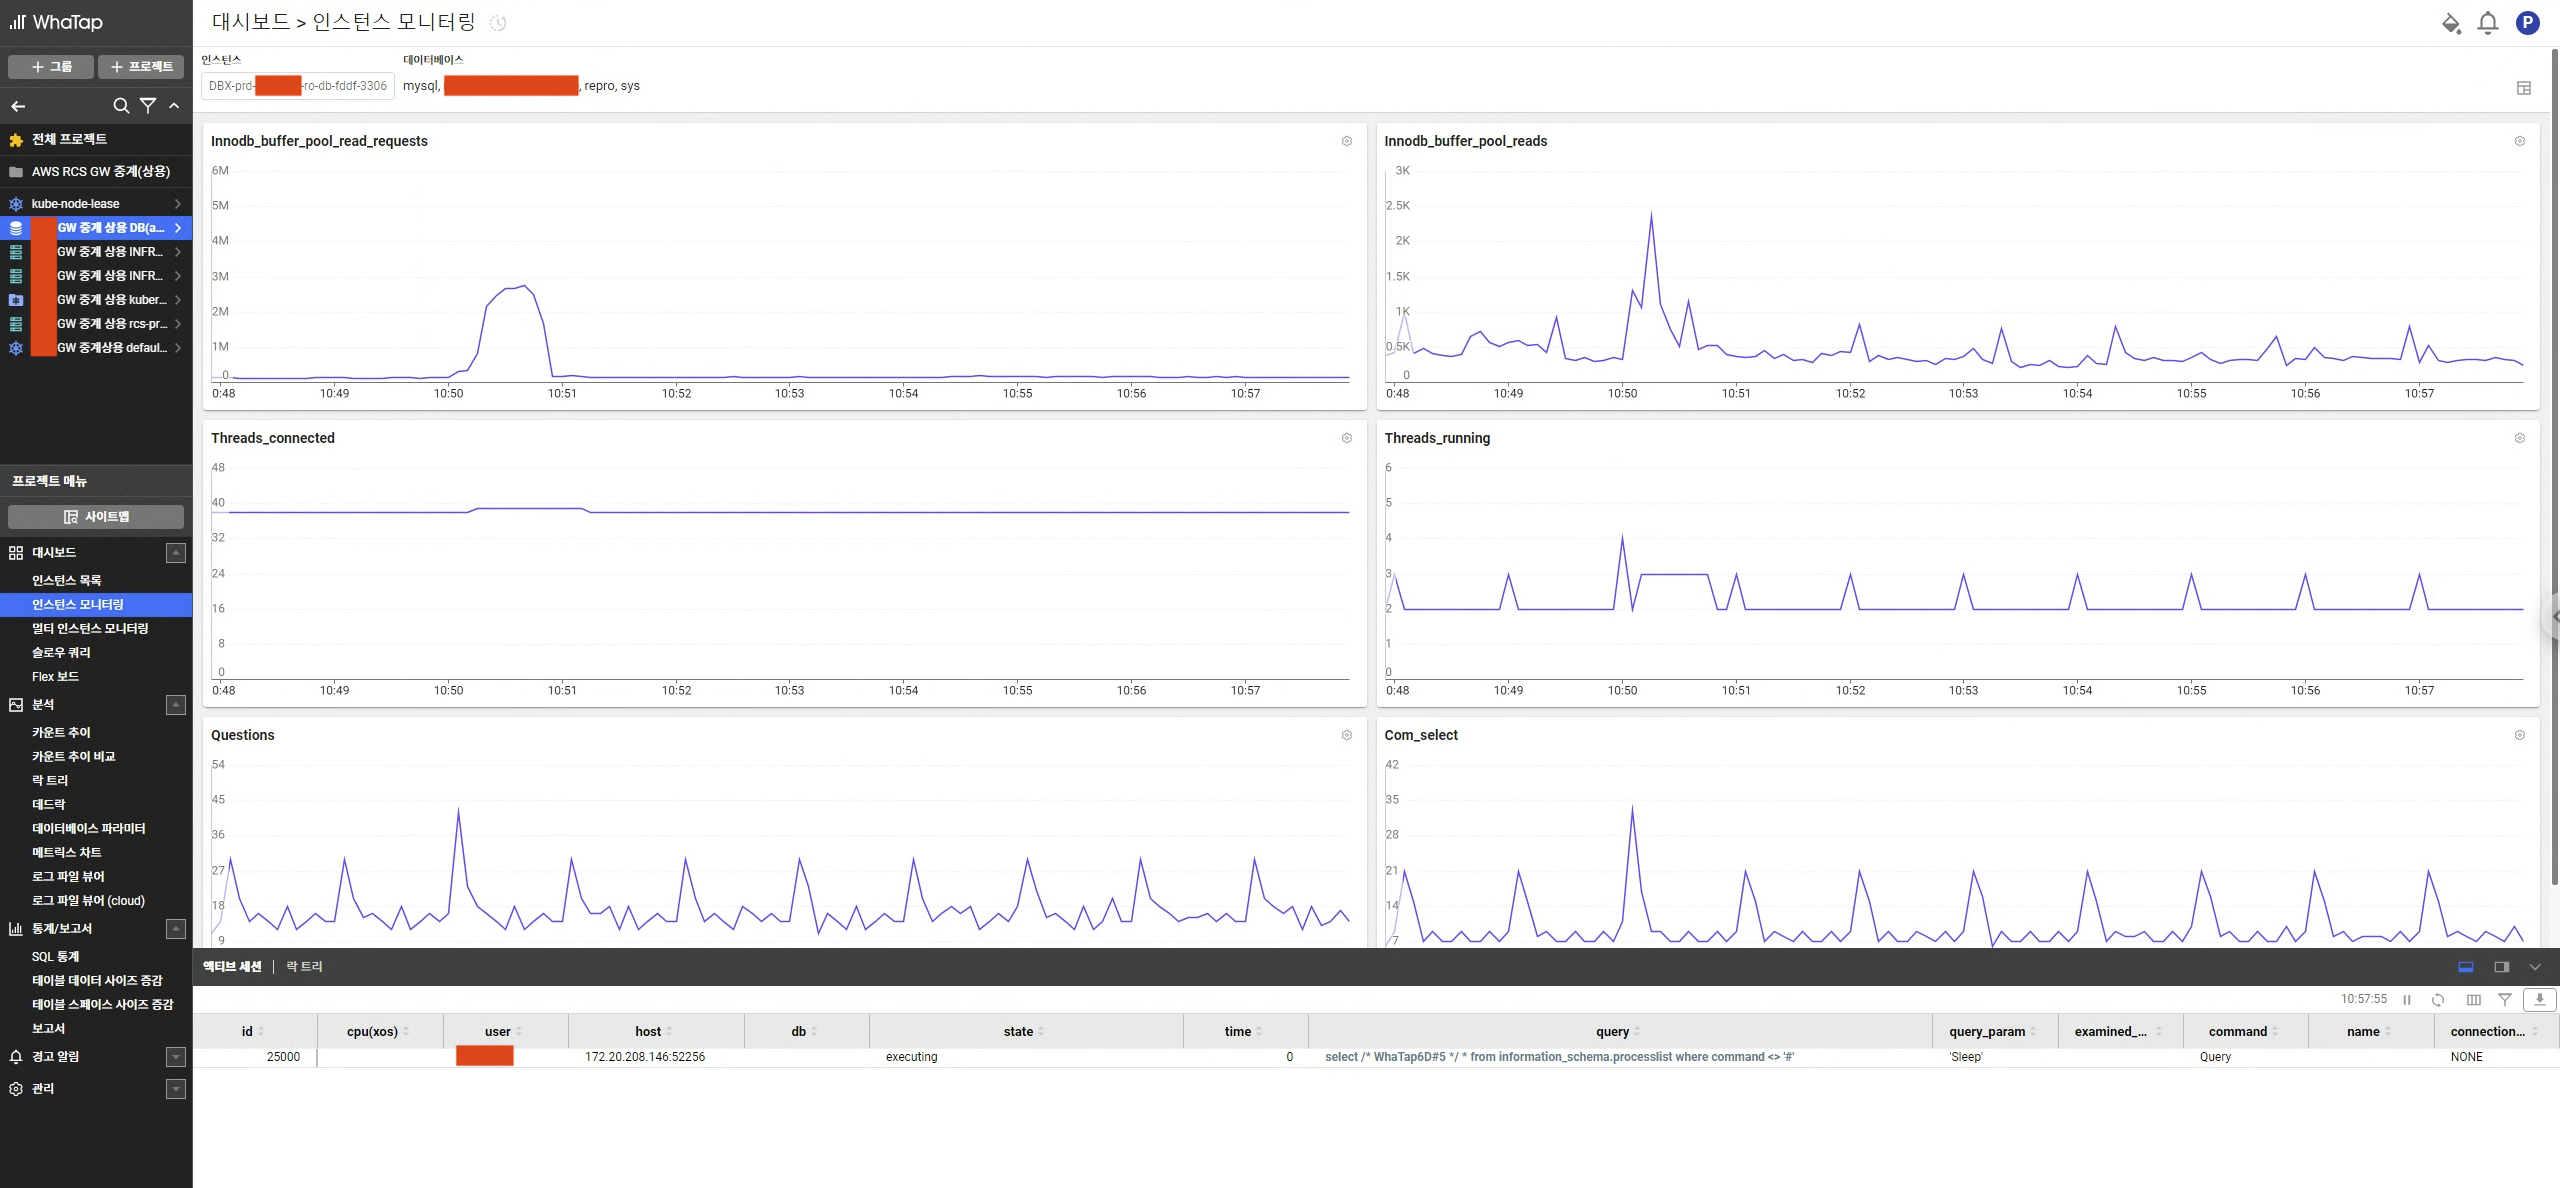Refresh the active session list
The height and width of the screenshot is (1188, 2560).
pos(2438,999)
